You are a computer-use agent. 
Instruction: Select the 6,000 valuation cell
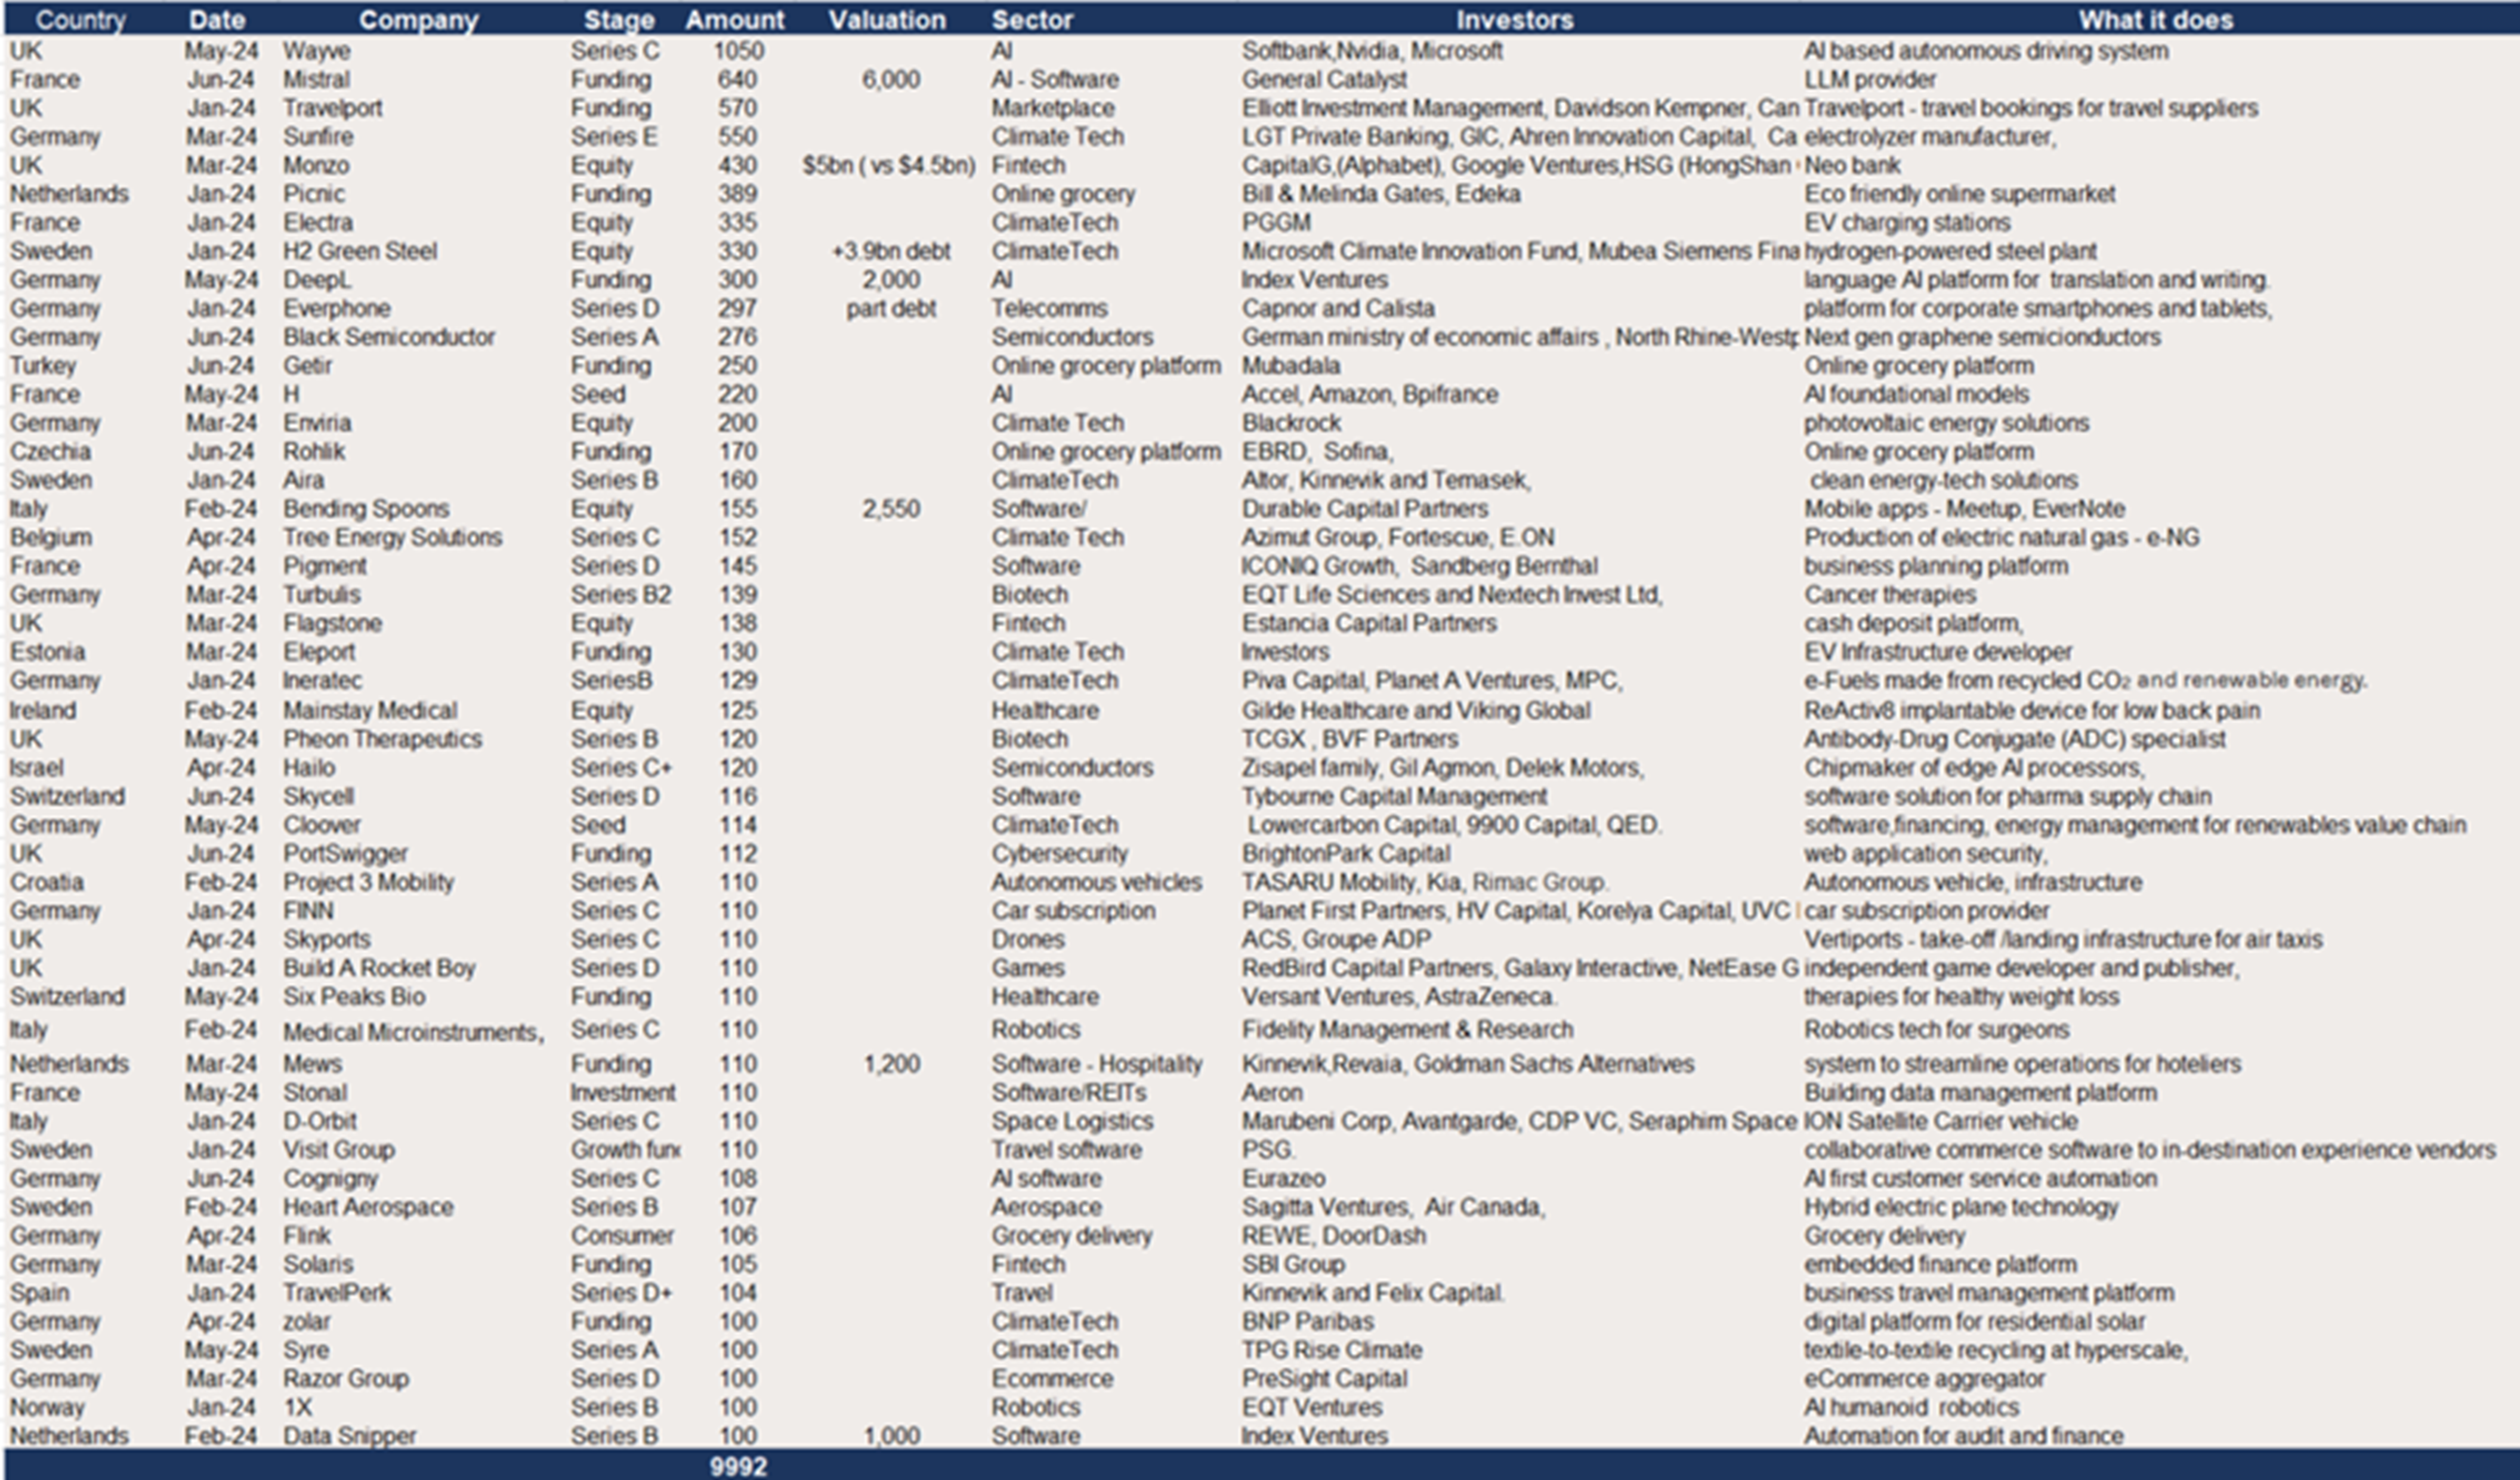coord(891,79)
